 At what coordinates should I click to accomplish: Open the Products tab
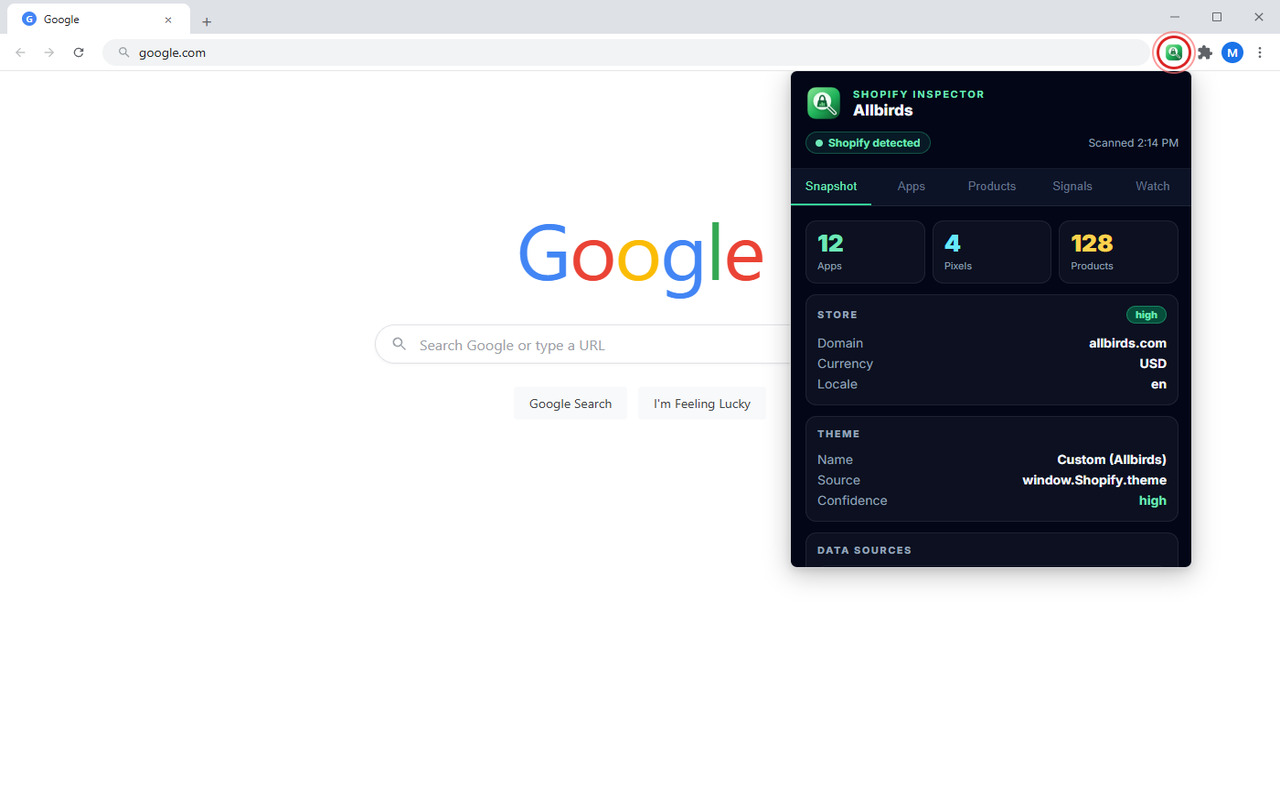992,186
